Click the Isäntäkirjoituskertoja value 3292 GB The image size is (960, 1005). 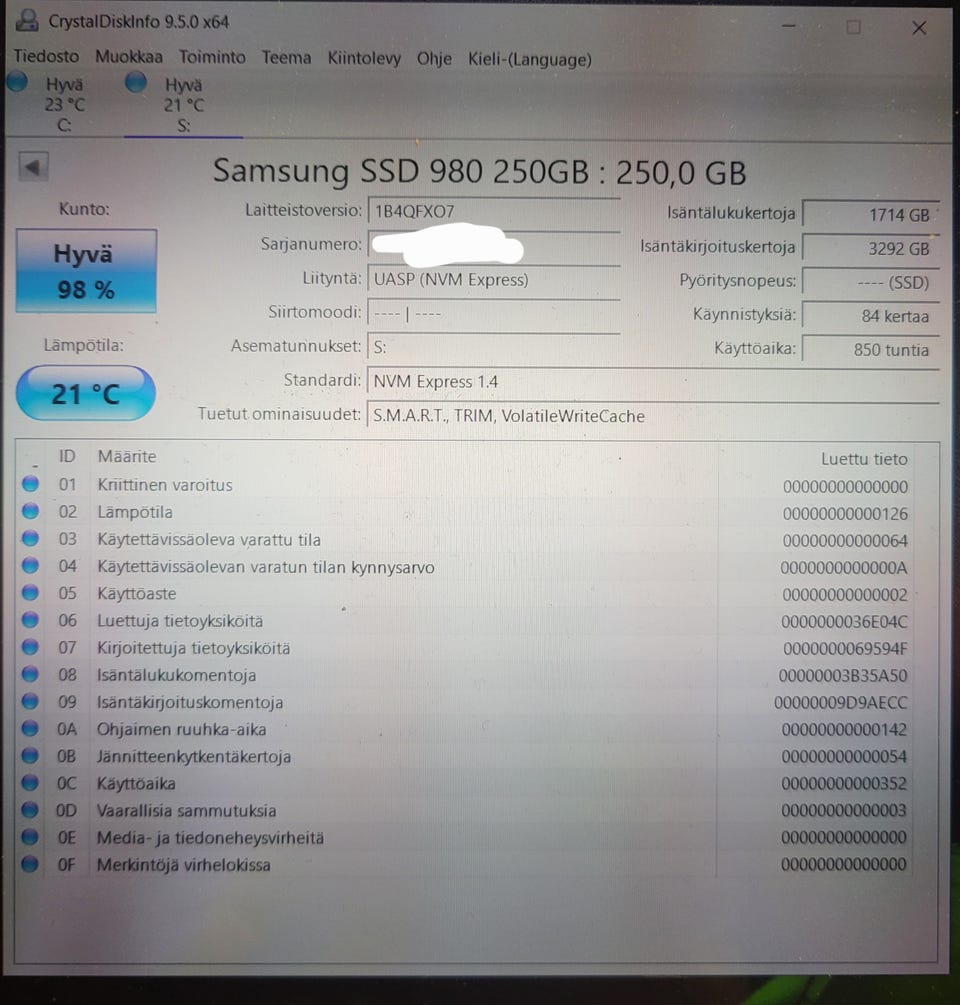tap(871, 249)
